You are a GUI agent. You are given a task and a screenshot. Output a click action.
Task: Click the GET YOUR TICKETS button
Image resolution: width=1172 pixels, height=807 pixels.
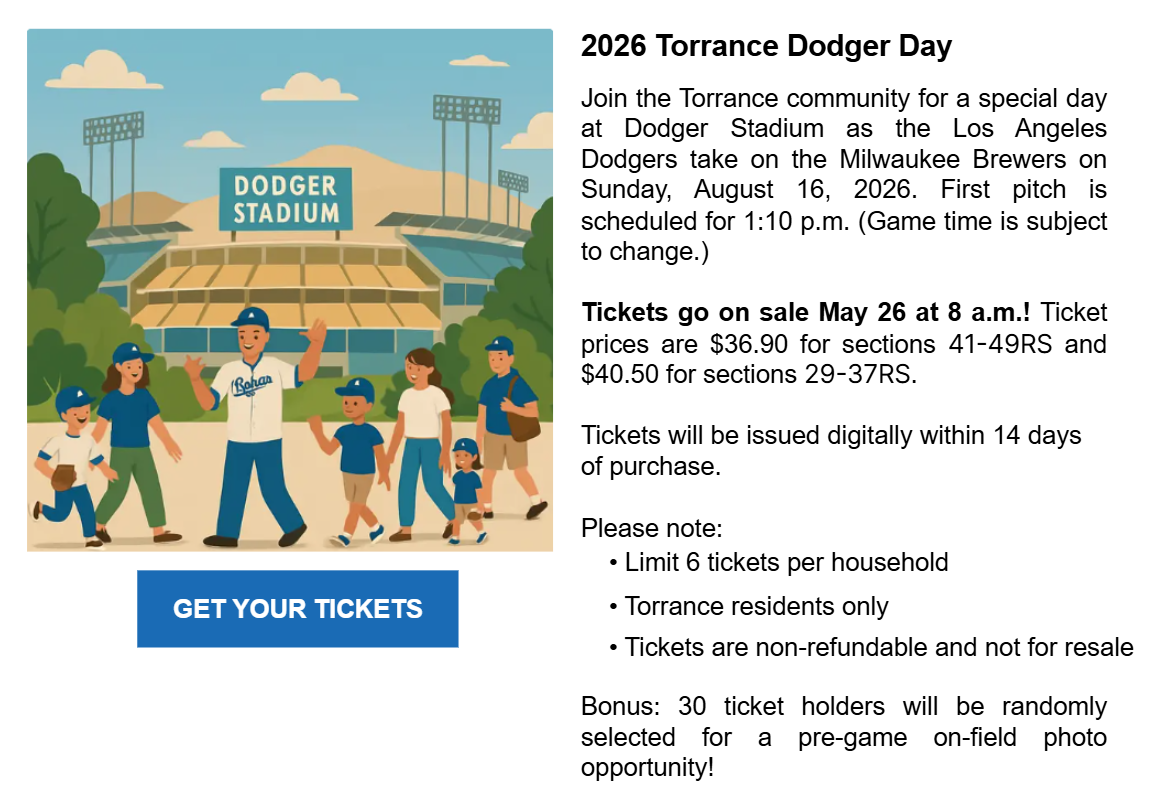pos(297,608)
